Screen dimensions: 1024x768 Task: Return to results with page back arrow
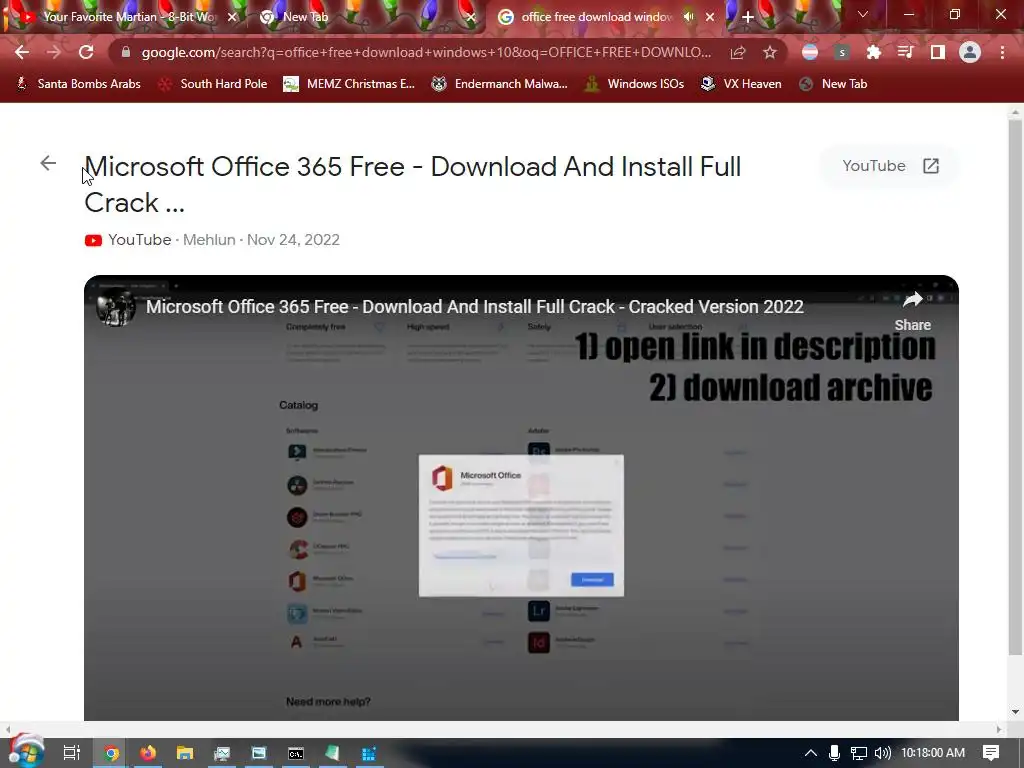point(48,163)
